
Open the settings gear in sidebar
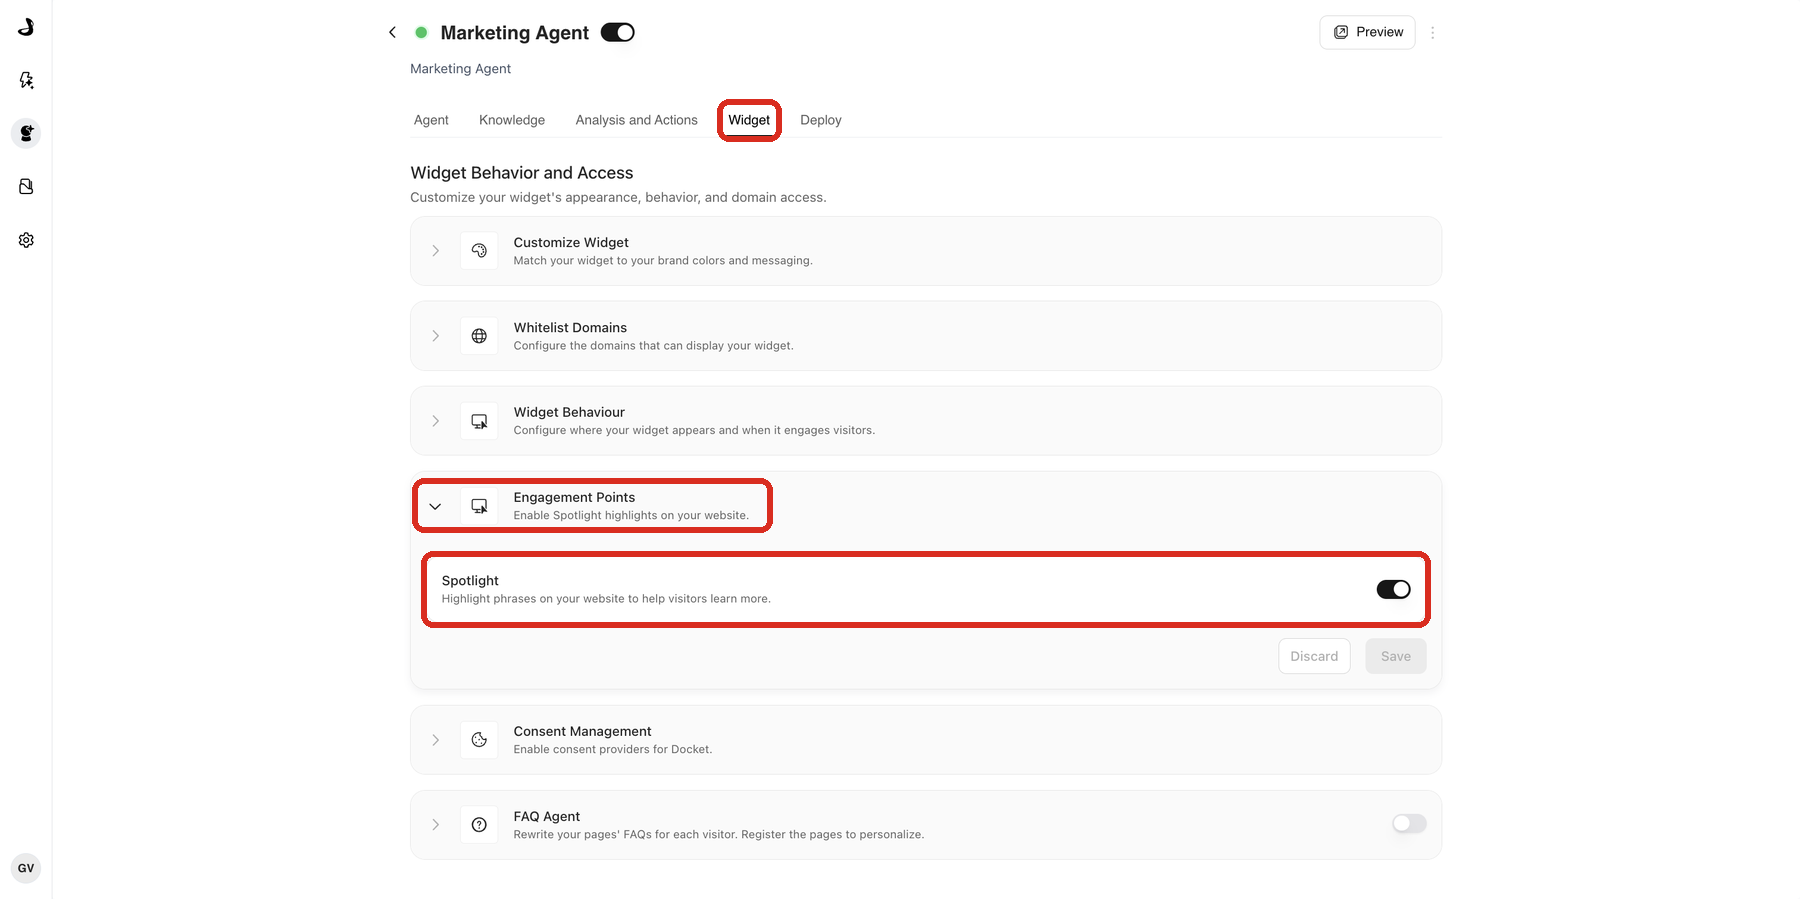pyautogui.click(x=26, y=240)
